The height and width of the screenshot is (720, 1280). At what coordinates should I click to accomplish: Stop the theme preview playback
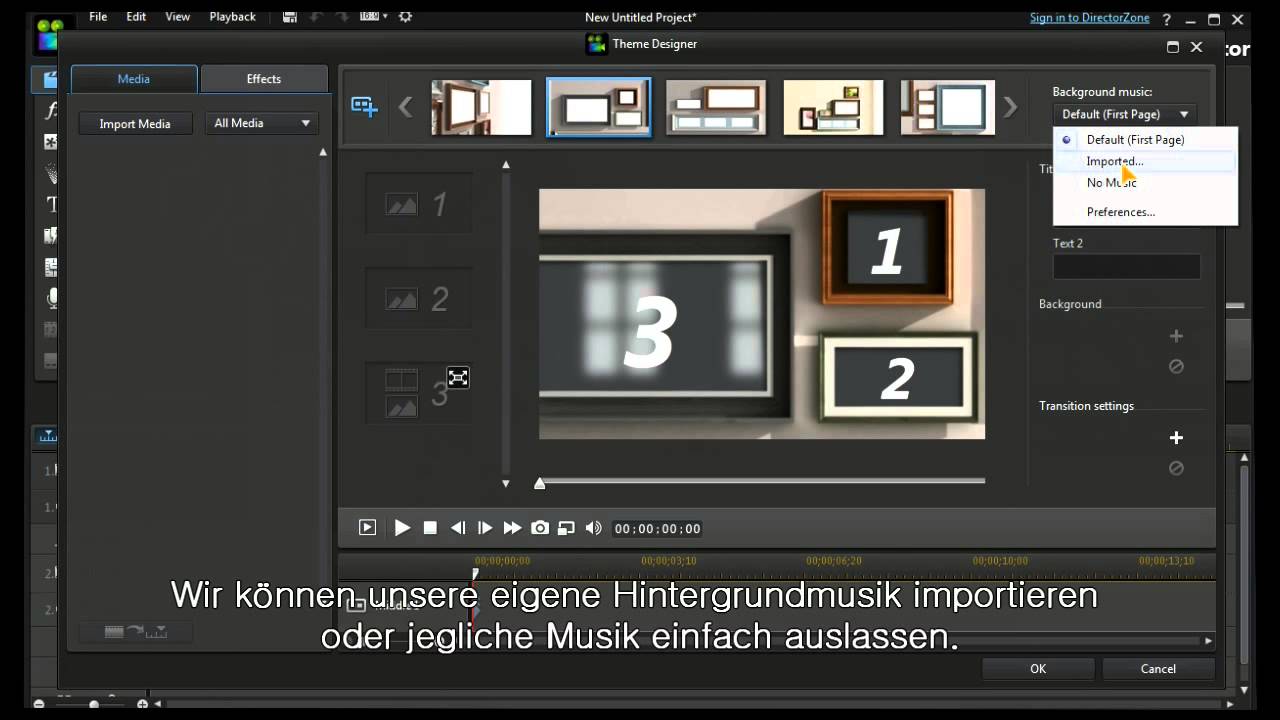[x=430, y=528]
